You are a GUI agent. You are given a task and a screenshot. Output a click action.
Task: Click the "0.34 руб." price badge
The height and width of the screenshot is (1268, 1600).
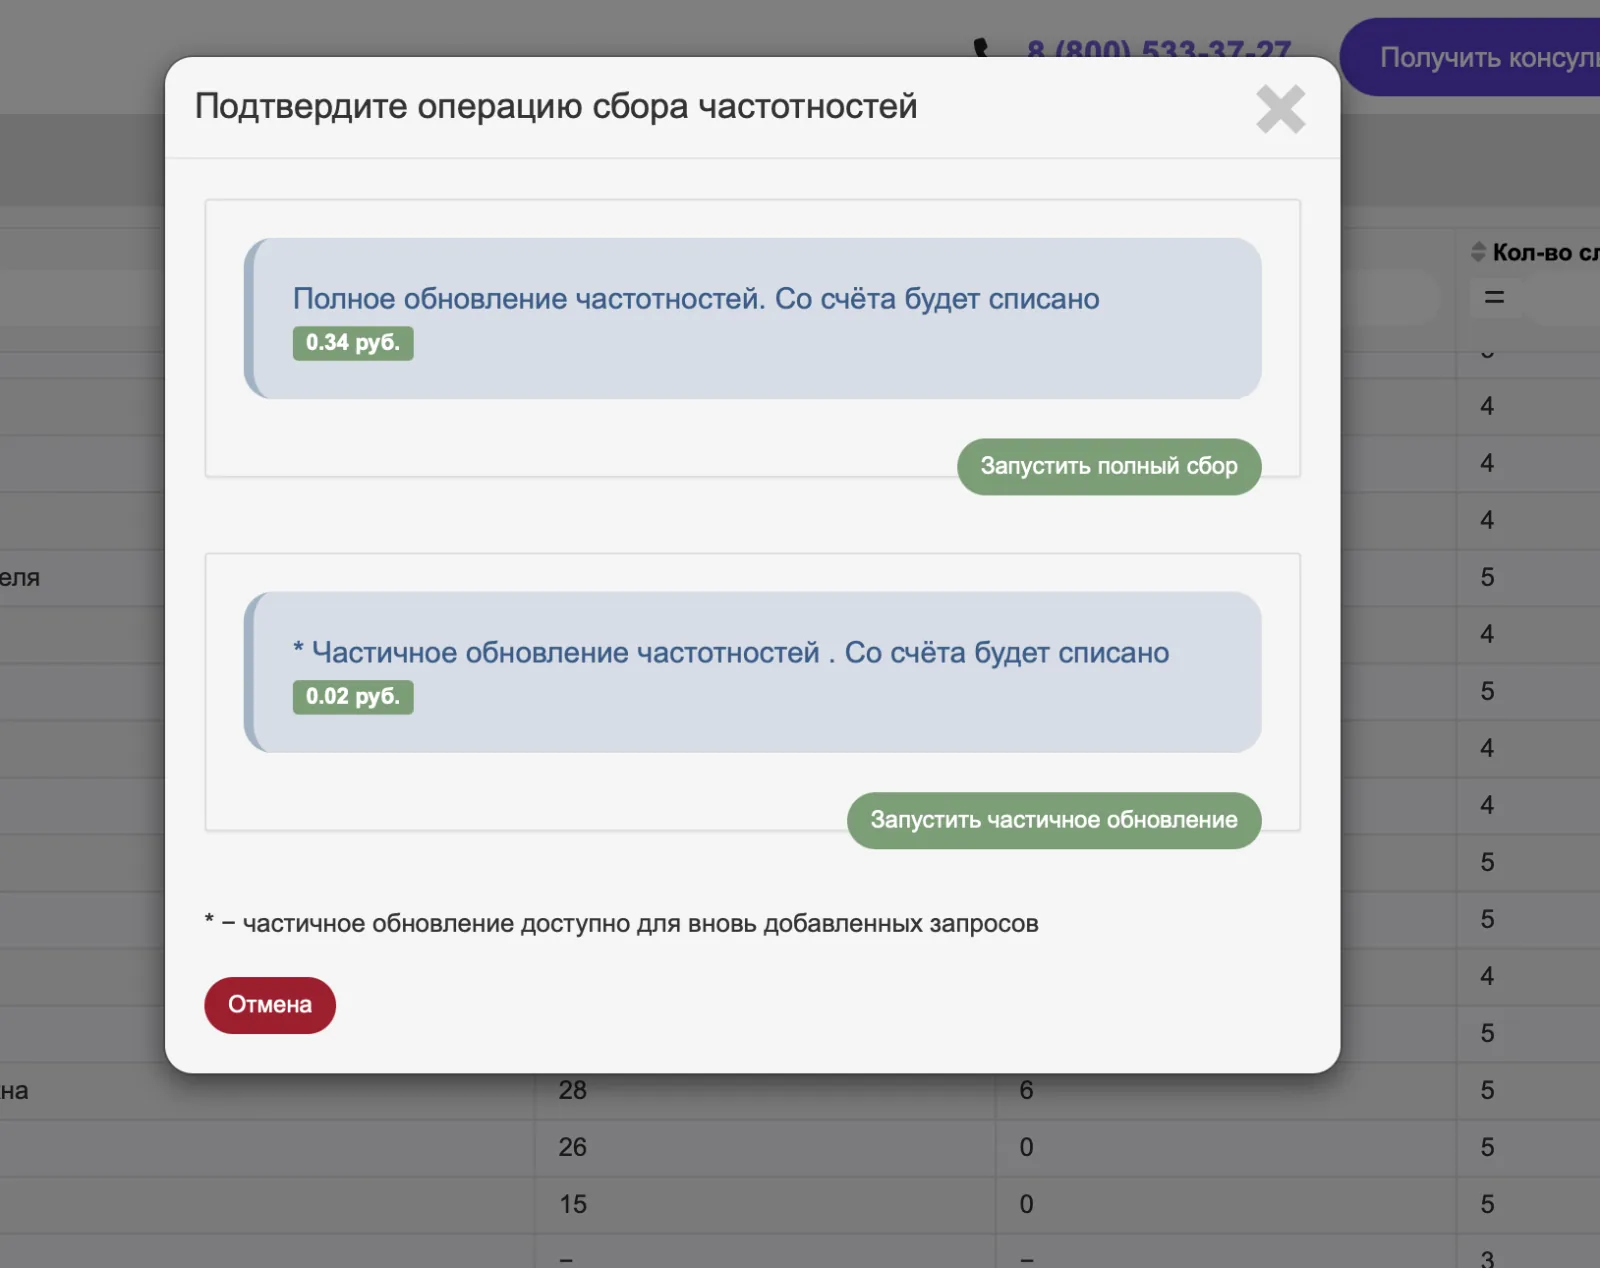pos(353,343)
